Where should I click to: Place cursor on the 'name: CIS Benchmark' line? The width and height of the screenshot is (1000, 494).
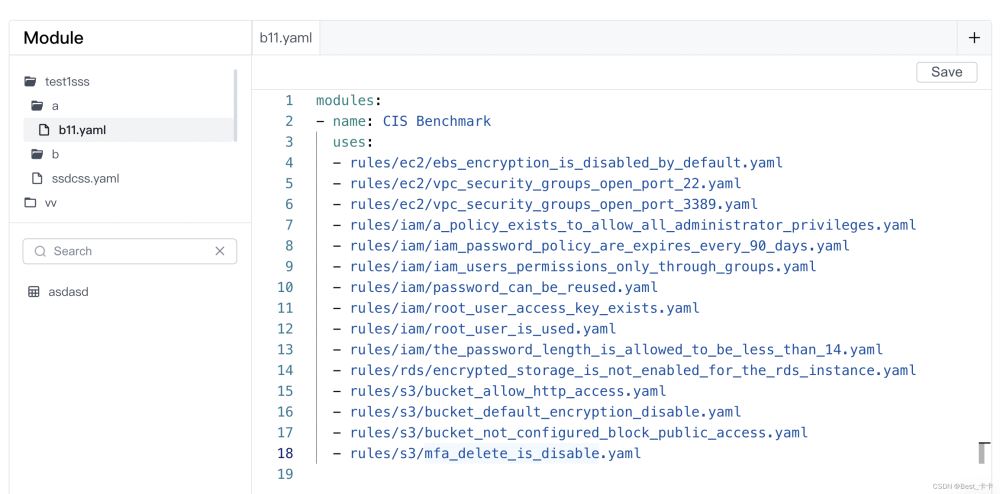(x=420, y=121)
